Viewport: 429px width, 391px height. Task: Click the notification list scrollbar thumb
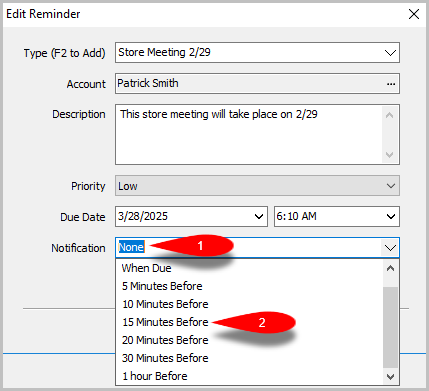point(390,327)
